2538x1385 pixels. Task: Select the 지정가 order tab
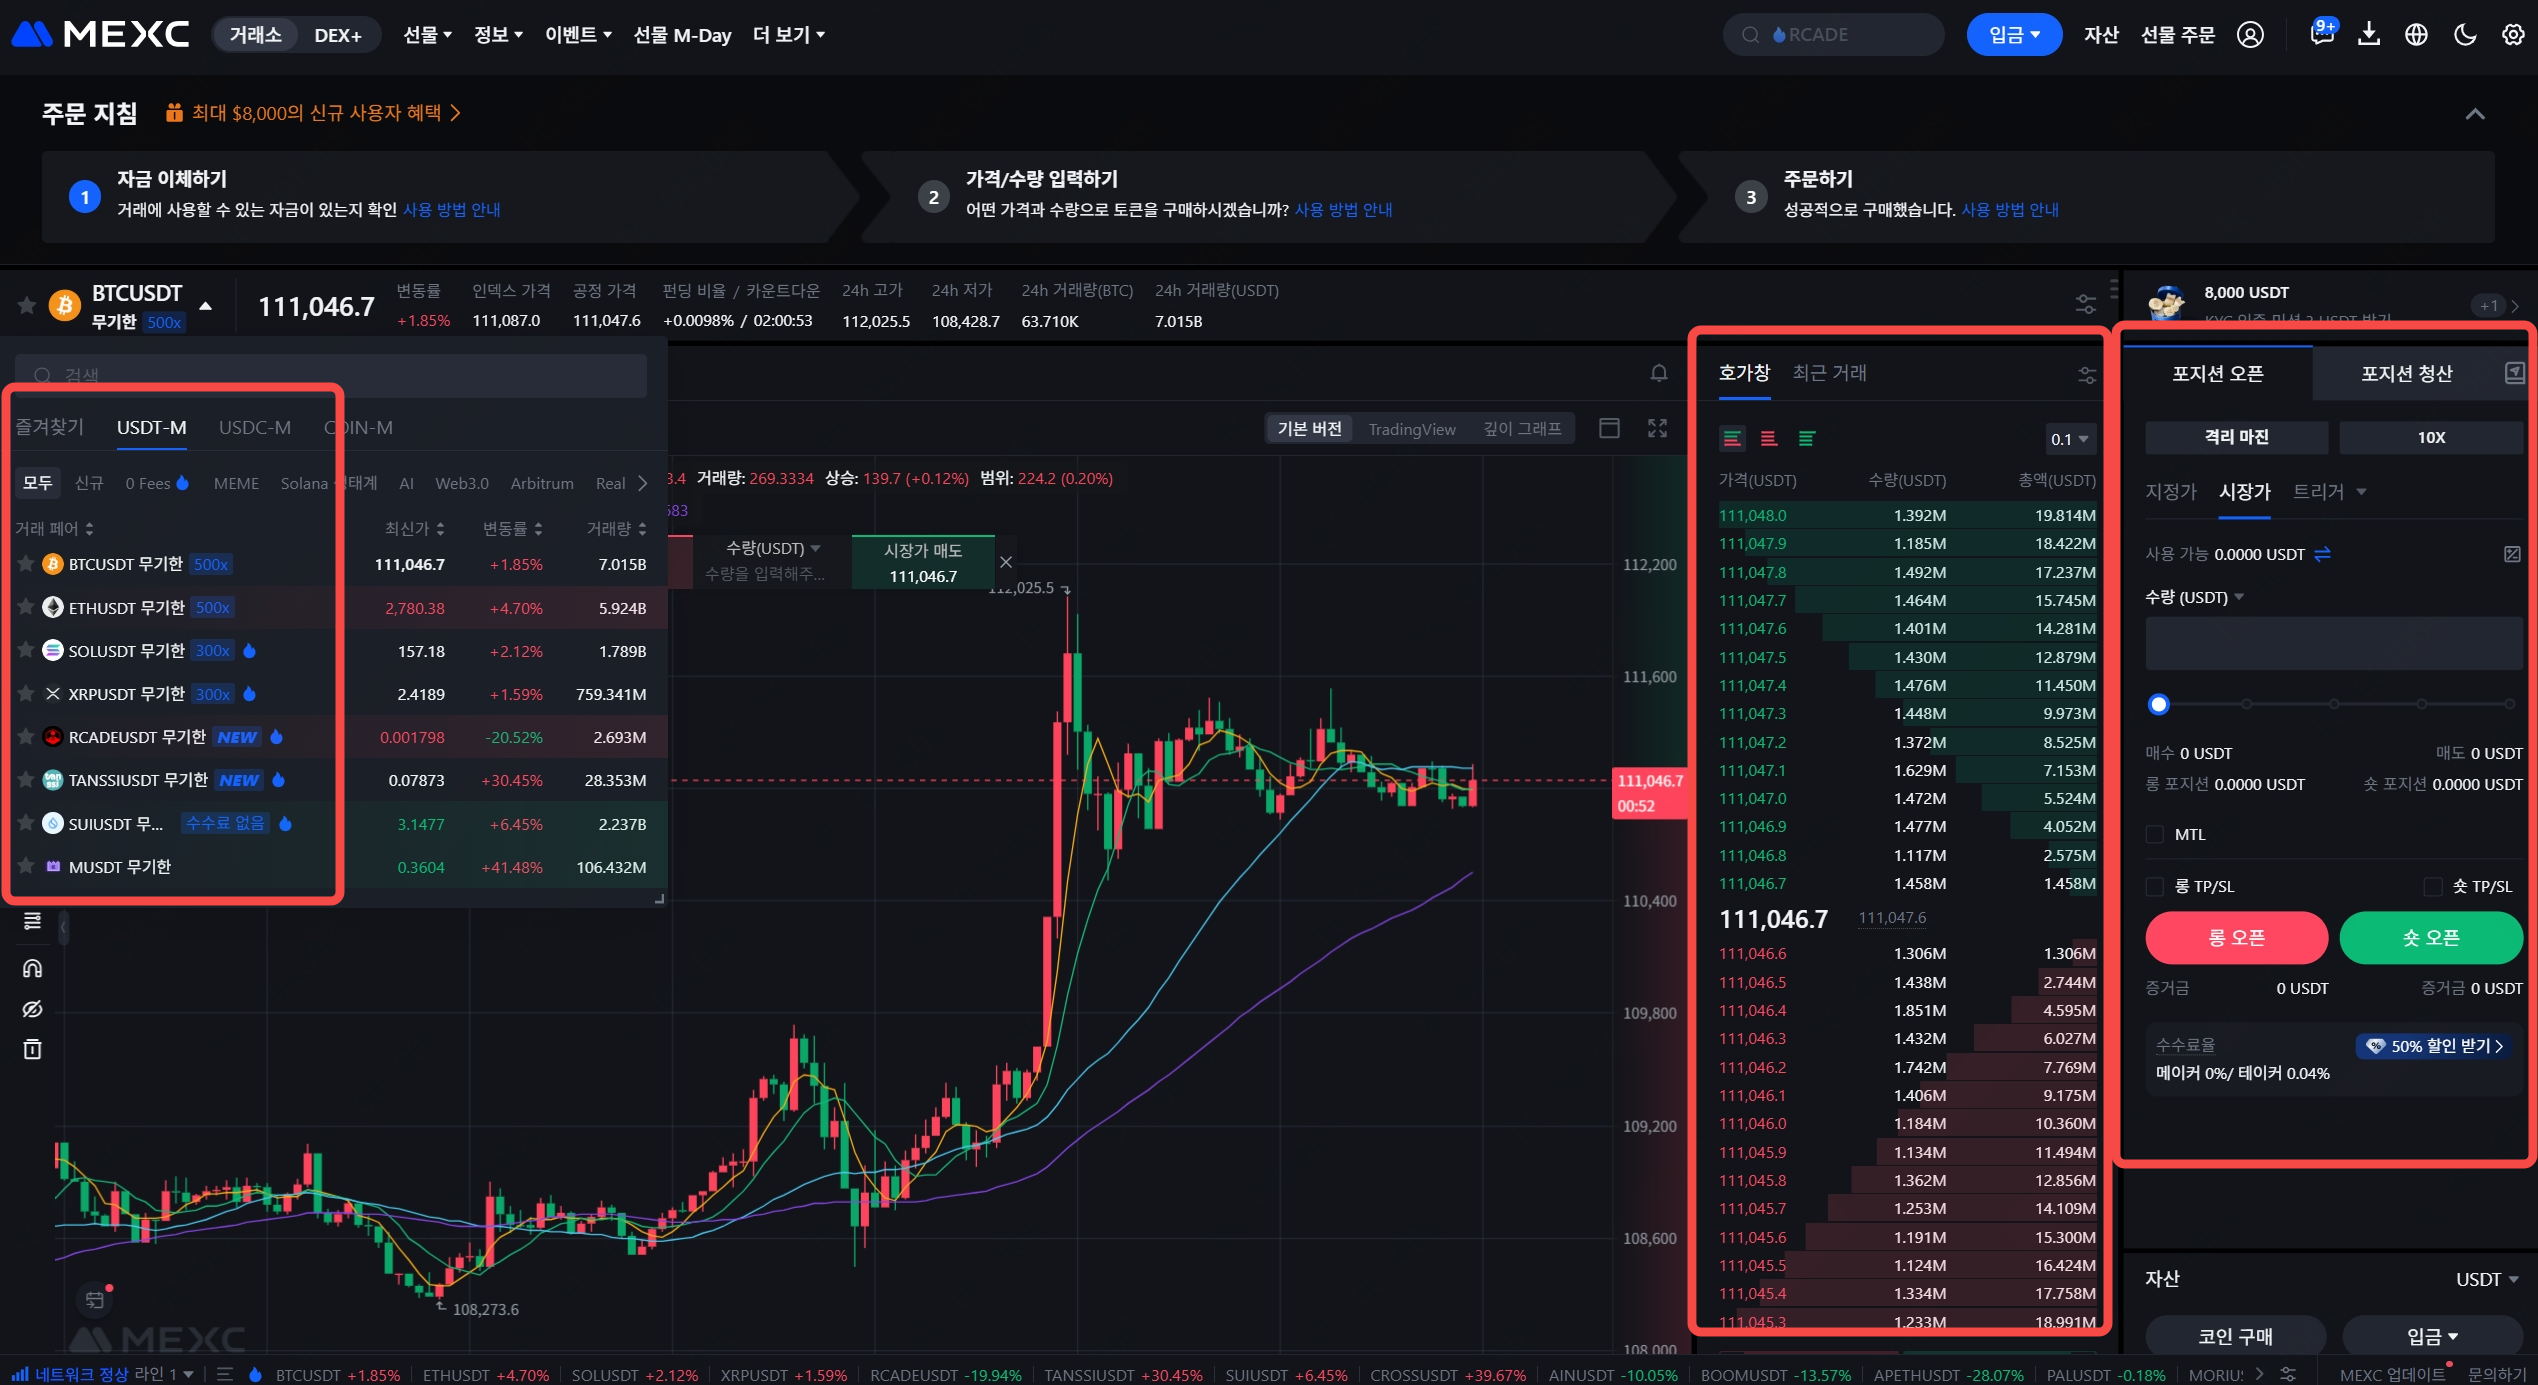coord(2171,491)
